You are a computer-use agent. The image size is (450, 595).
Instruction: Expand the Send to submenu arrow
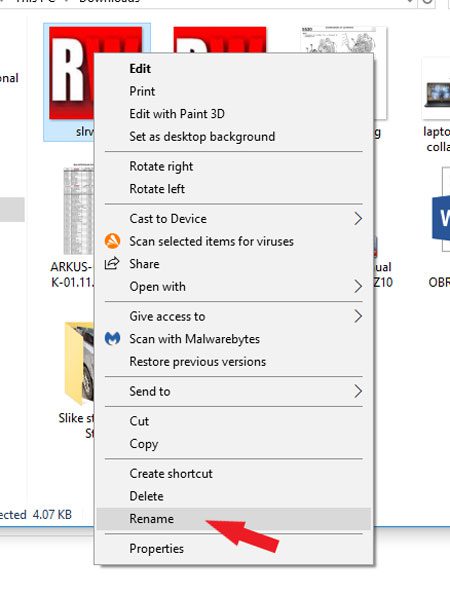[x=358, y=391]
